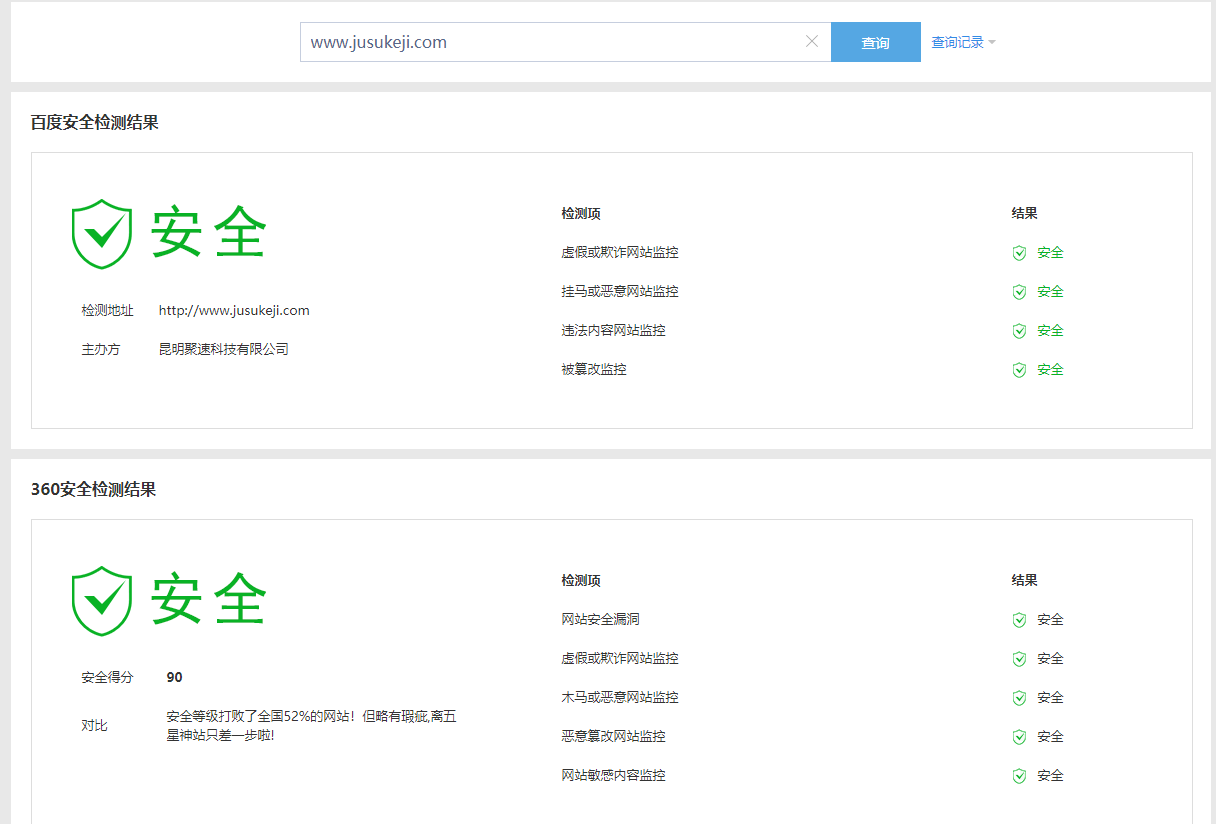Click the organizer name 昆明聚速科技有限公司
Image resolution: width=1216 pixels, height=824 pixels.
(x=224, y=349)
